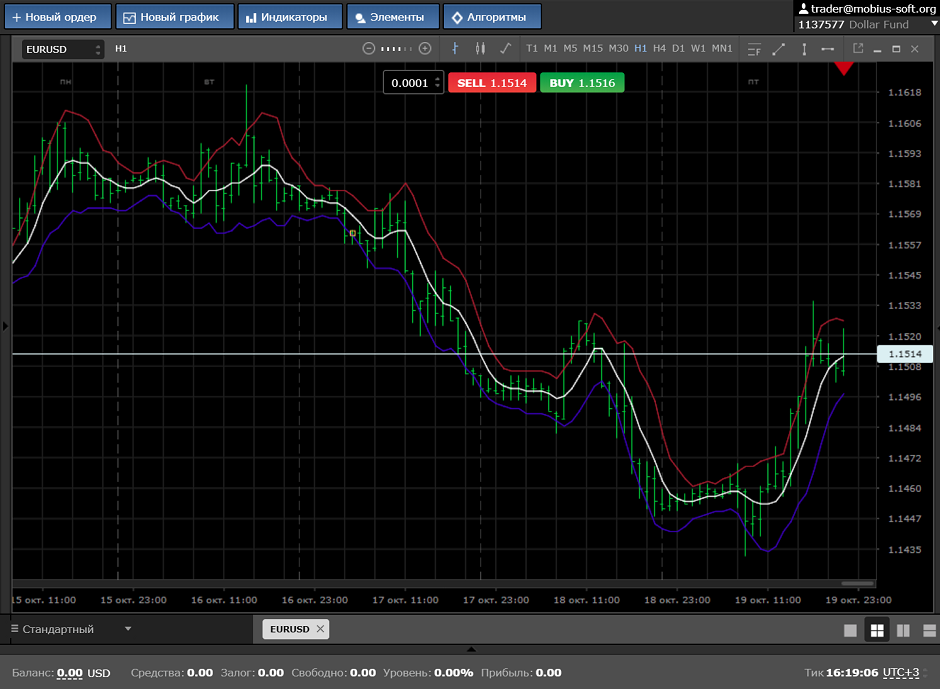Minimize the EURUSD chart panel
The height and width of the screenshot is (689, 940).
coord(877,50)
